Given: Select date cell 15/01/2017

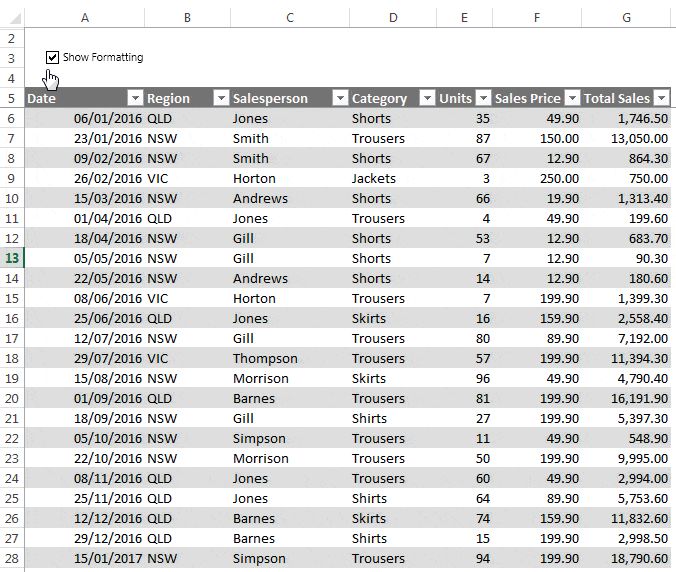Looking at the screenshot, I should (x=84, y=558).
